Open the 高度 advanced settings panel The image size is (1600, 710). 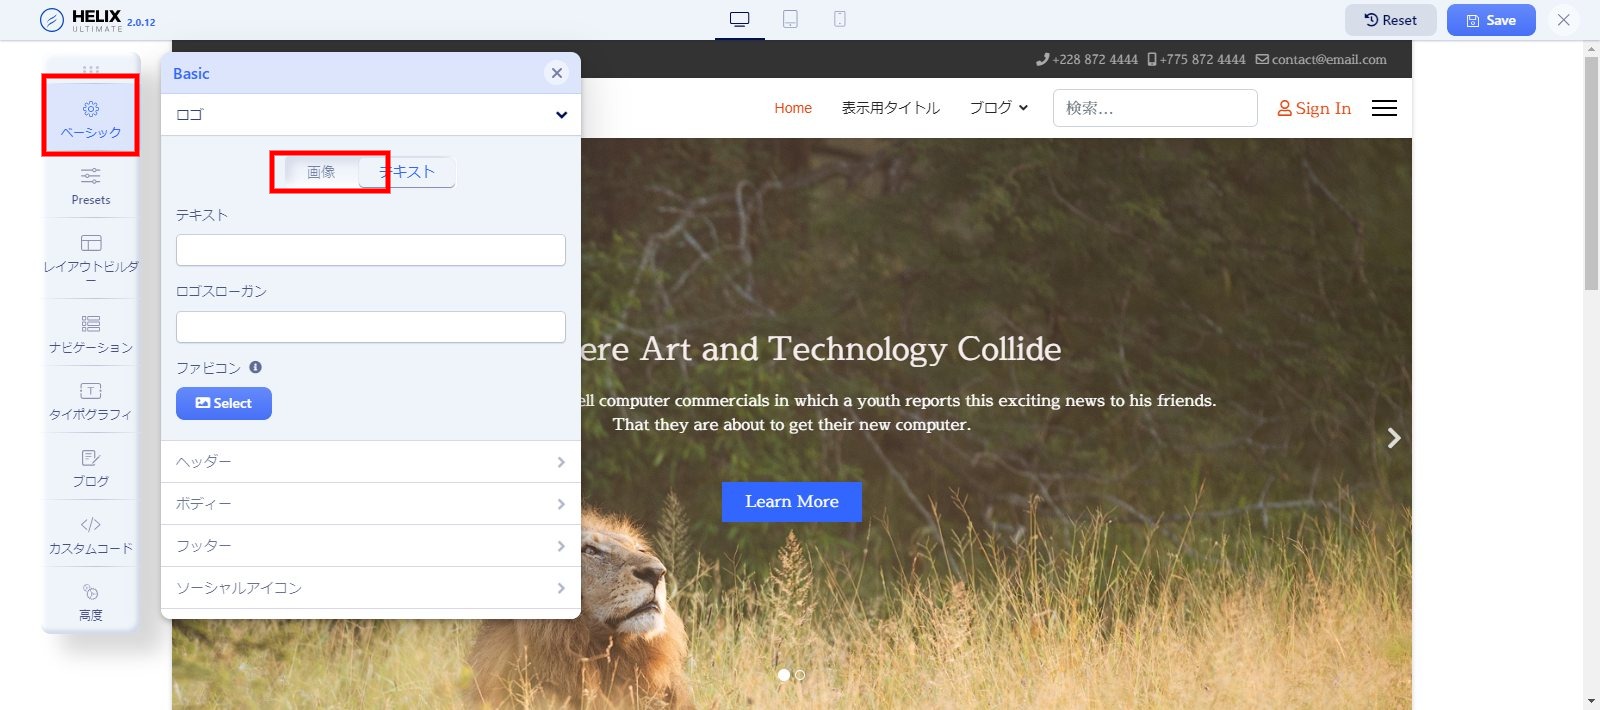[x=91, y=602]
